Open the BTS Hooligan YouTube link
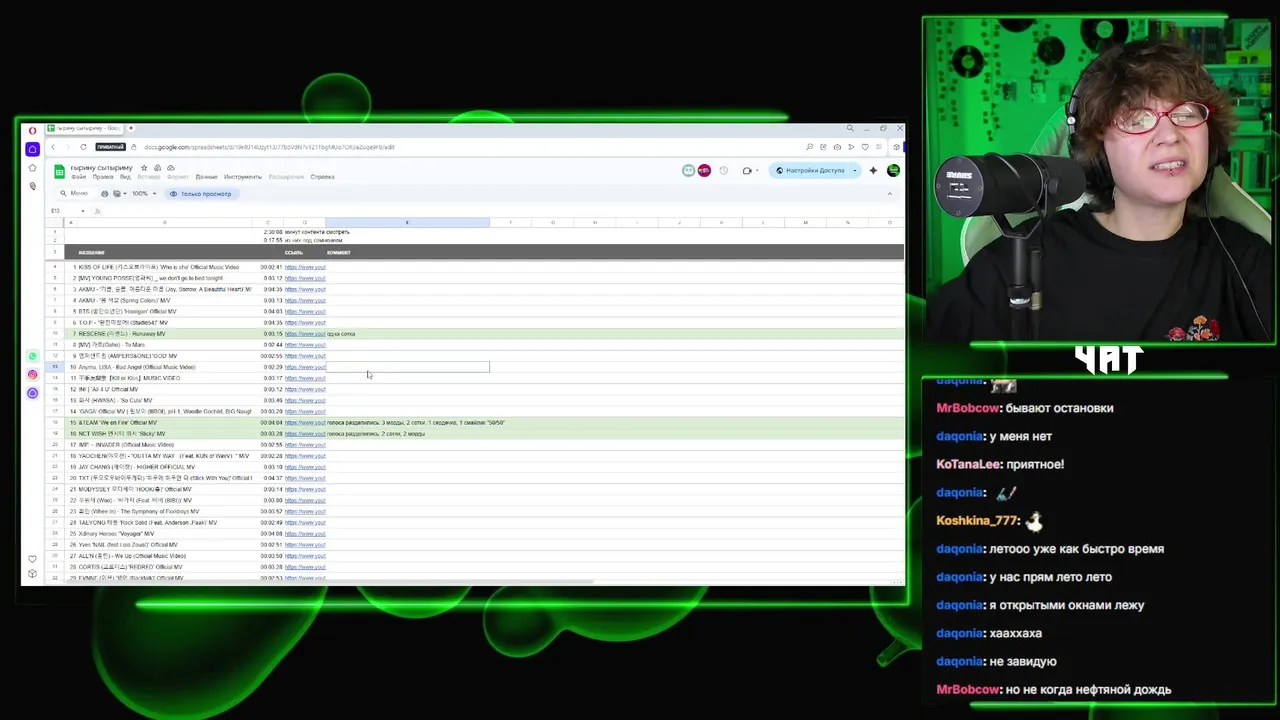1280x720 pixels. 305,311
